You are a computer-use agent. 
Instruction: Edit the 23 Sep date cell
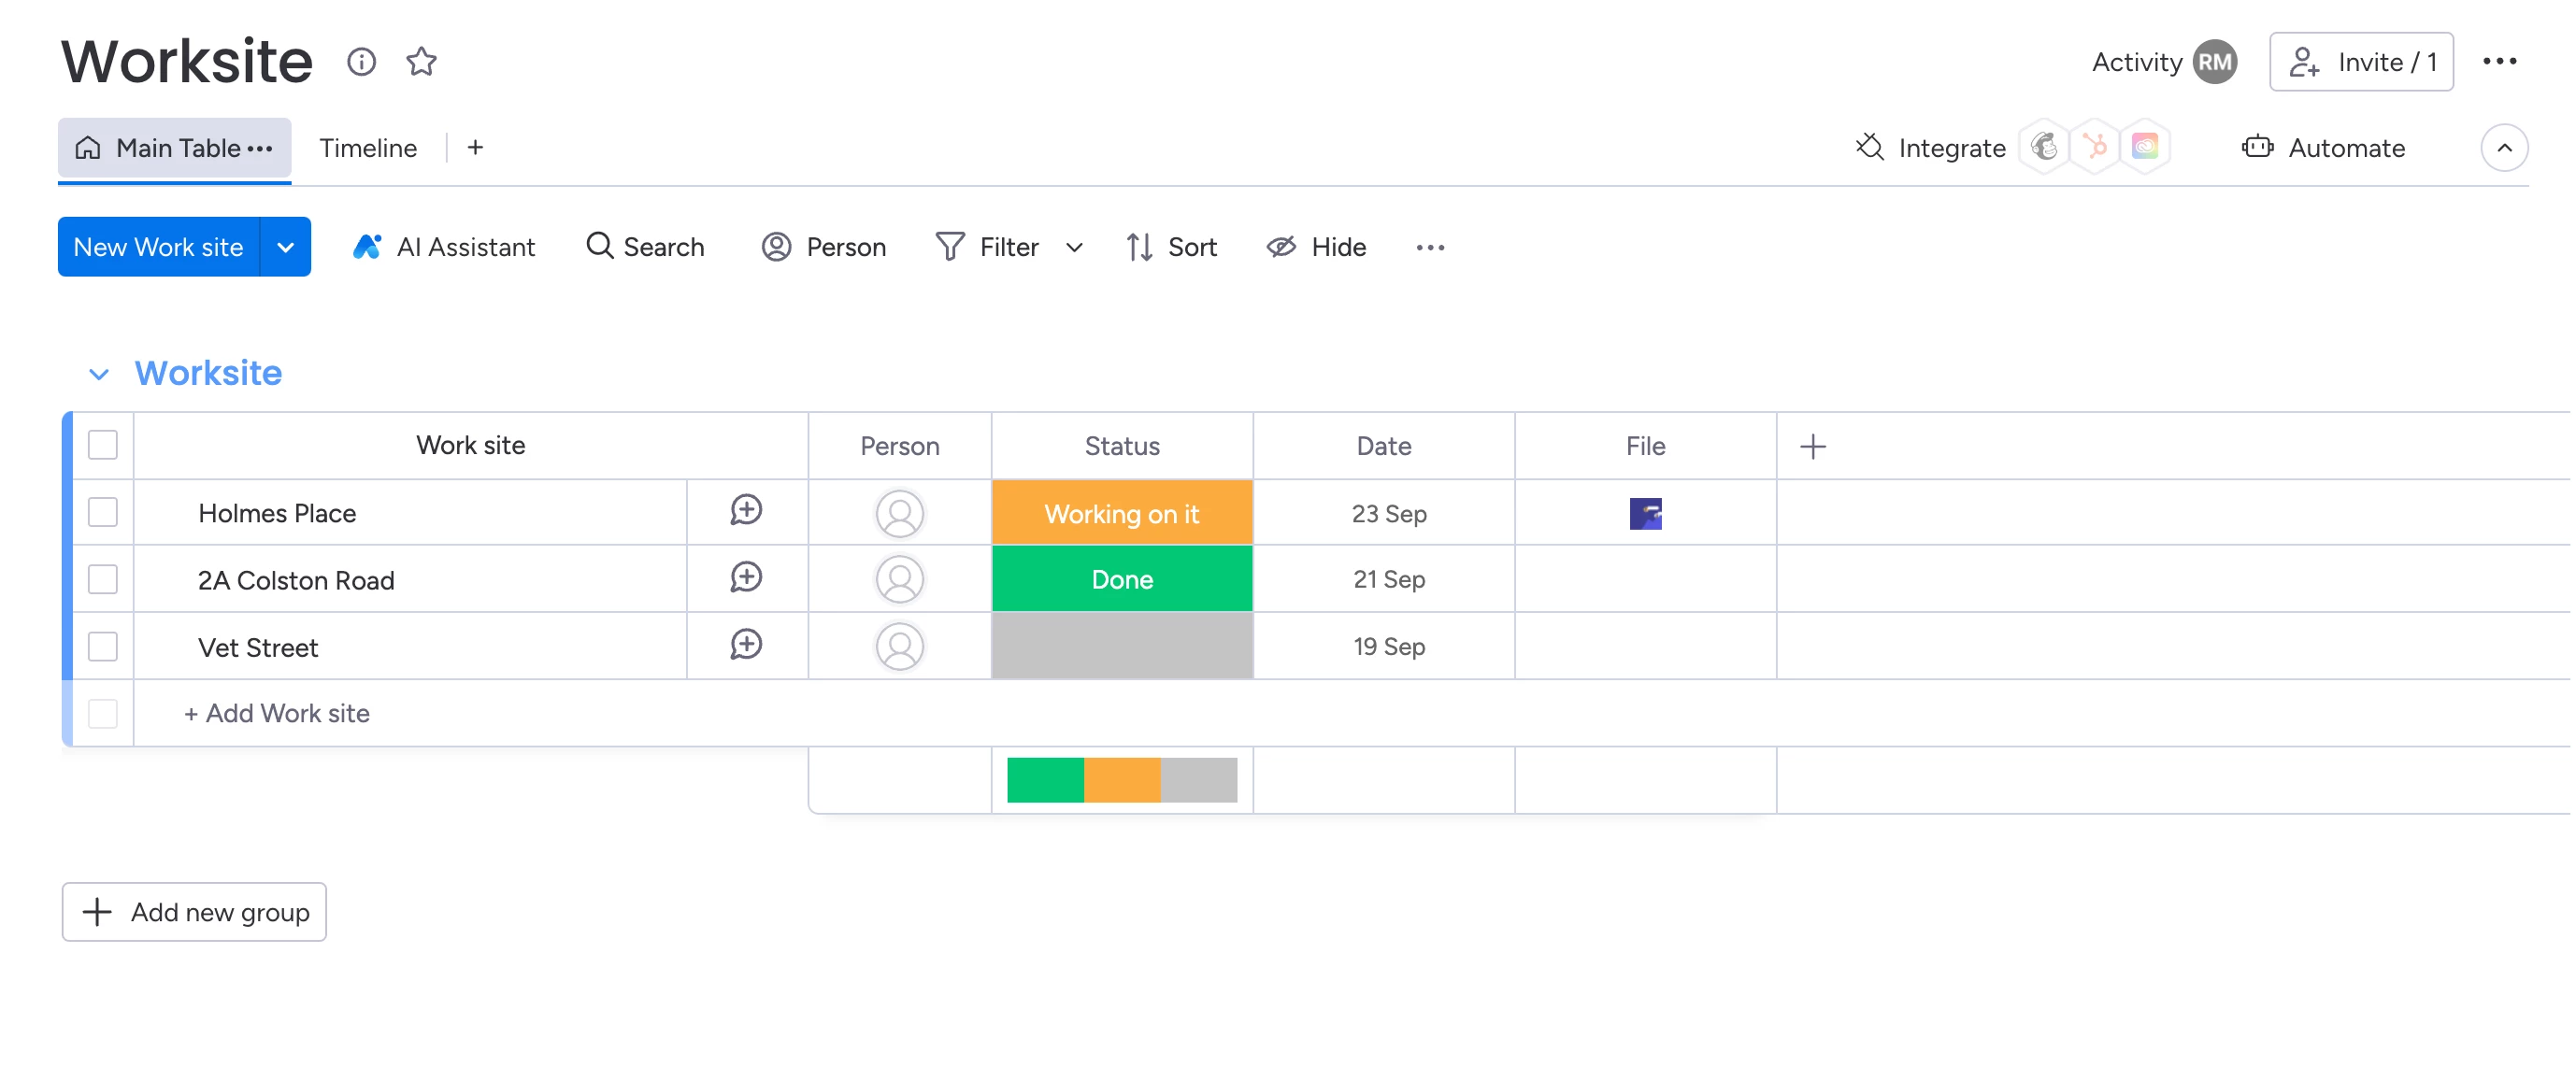coord(1384,513)
